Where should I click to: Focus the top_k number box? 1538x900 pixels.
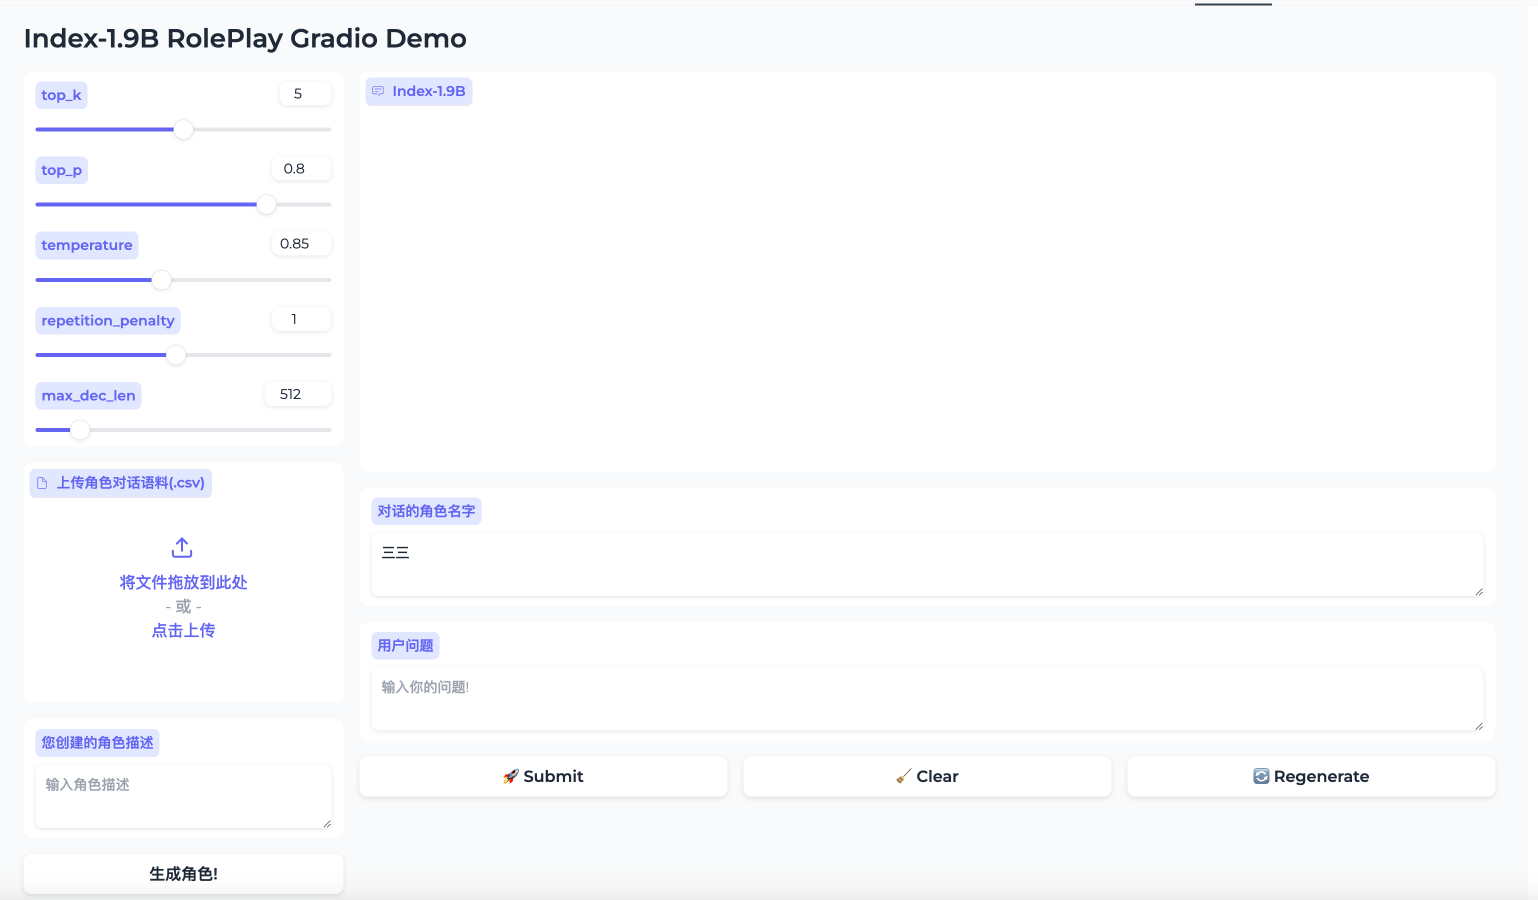click(x=304, y=94)
